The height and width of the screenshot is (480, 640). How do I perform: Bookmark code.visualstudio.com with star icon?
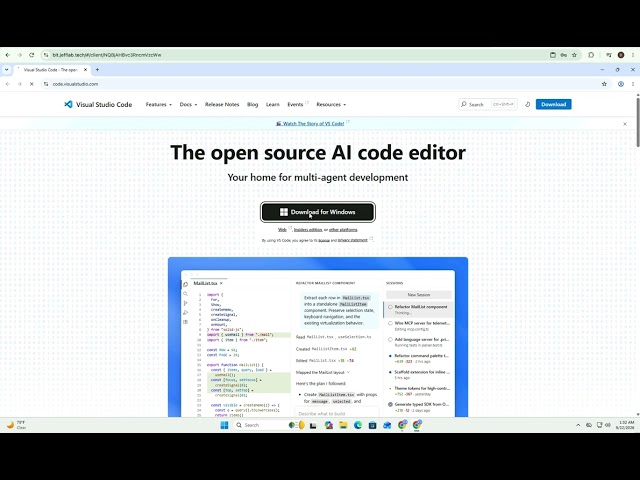(604, 84)
